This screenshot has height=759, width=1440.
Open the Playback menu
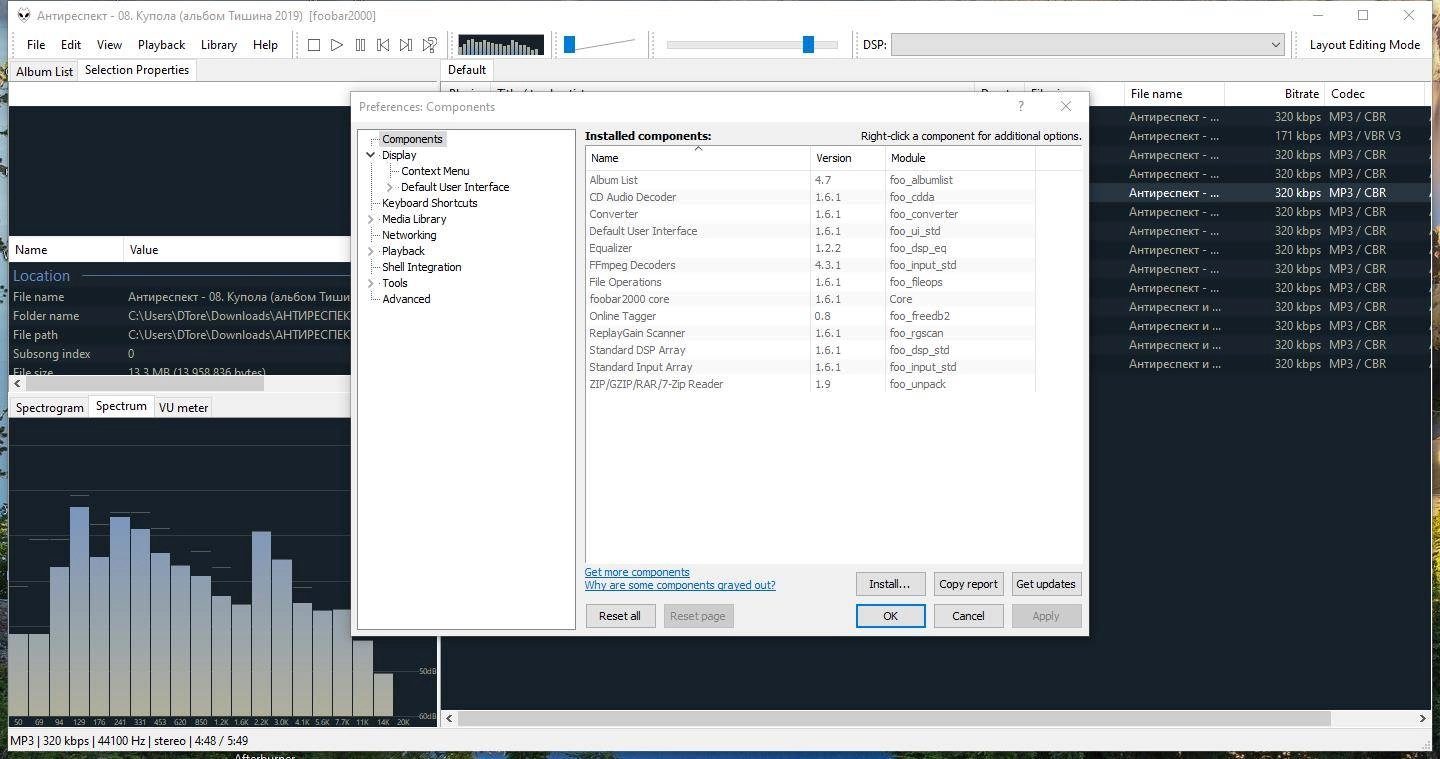point(161,45)
